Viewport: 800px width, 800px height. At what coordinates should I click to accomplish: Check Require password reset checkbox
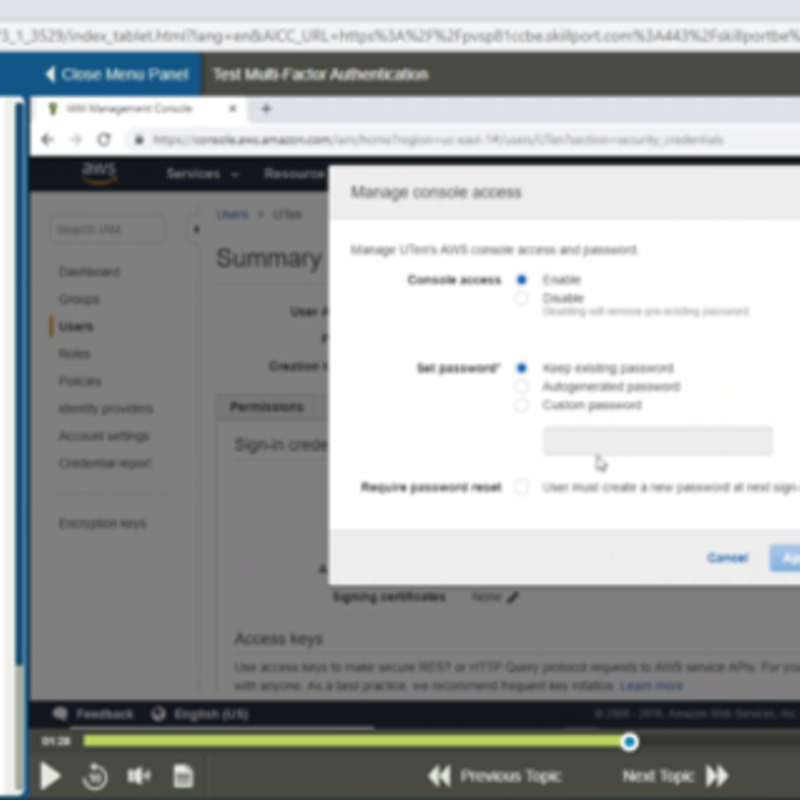(x=521, y=487)
